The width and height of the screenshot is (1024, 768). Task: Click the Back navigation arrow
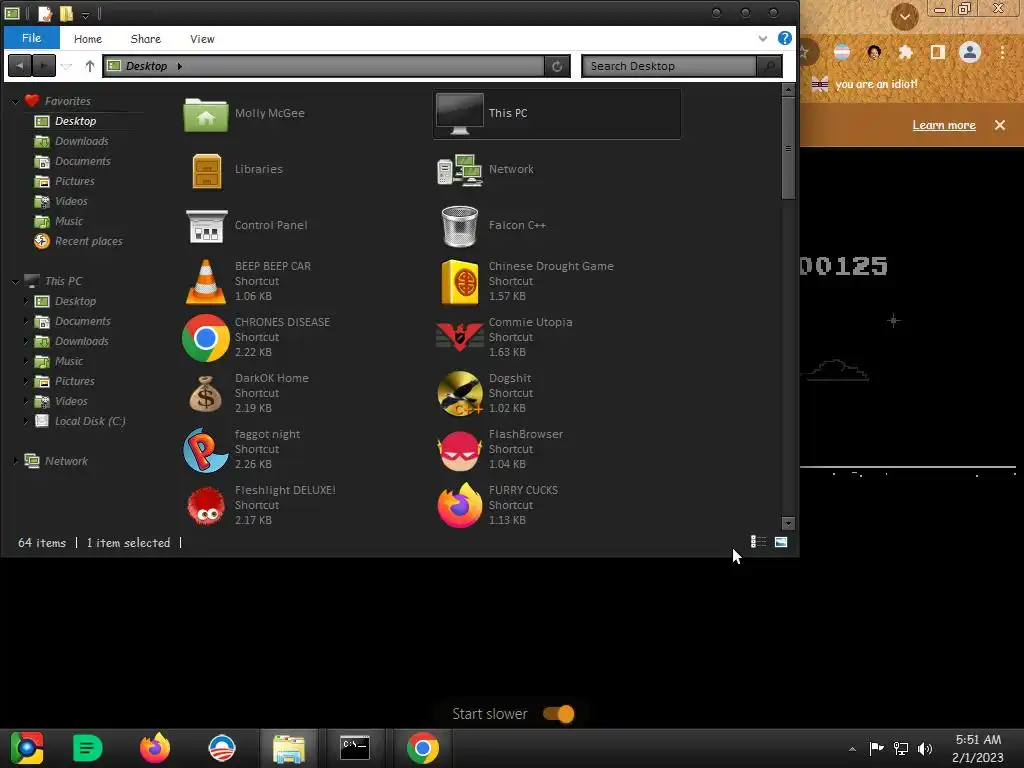[20, 66]
